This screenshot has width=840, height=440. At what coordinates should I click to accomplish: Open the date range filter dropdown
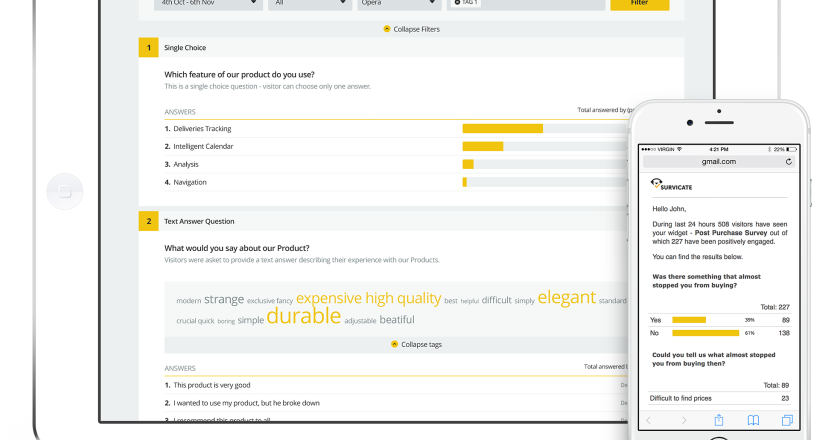tap(208, 3)
